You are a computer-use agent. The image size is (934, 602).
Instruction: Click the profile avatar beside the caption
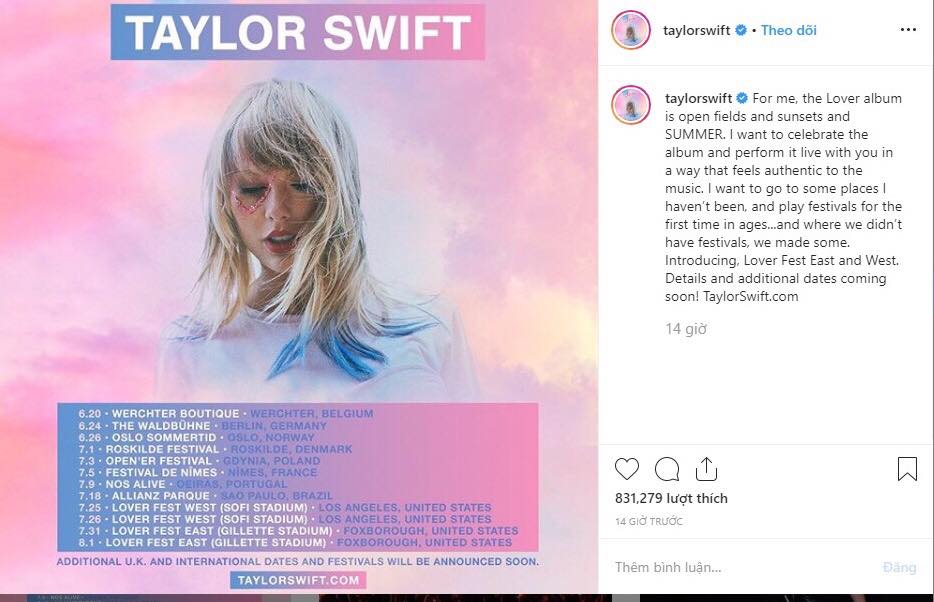[631, 105]
